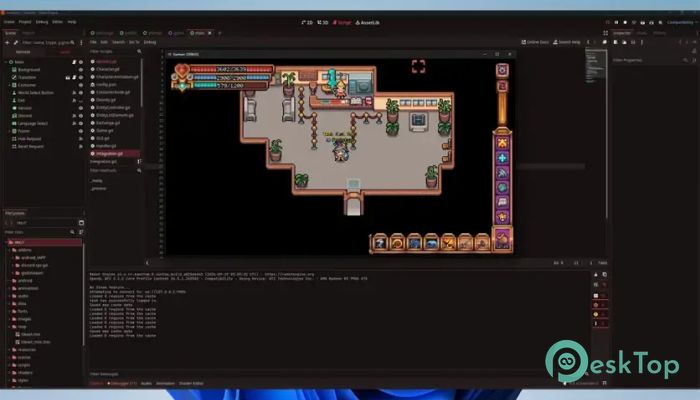700x400 pixels.
Task: Open the Project menu
Action: tap(25, 22)
